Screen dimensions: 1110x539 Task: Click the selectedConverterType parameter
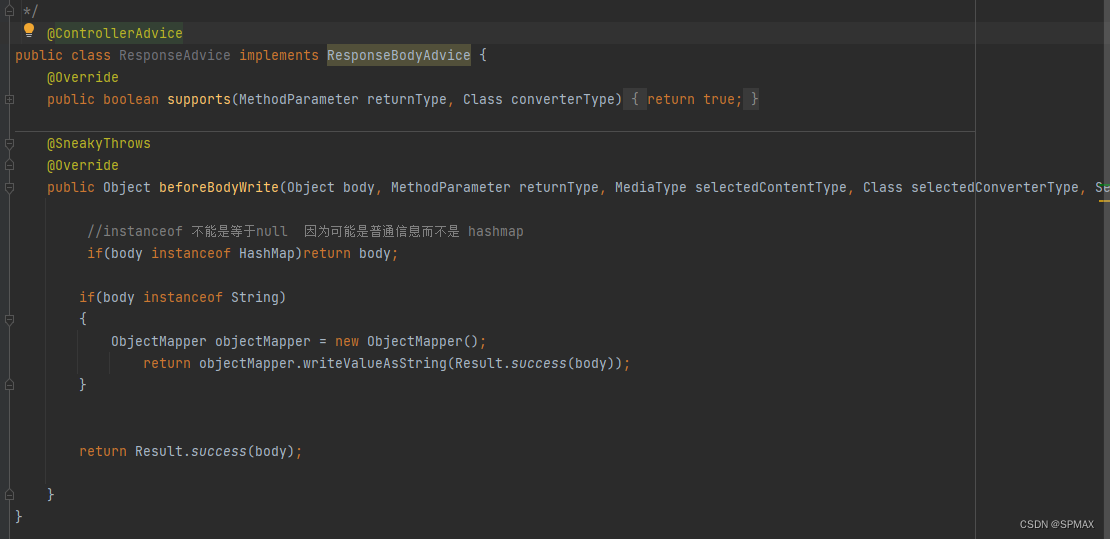[x=995, y=188]
